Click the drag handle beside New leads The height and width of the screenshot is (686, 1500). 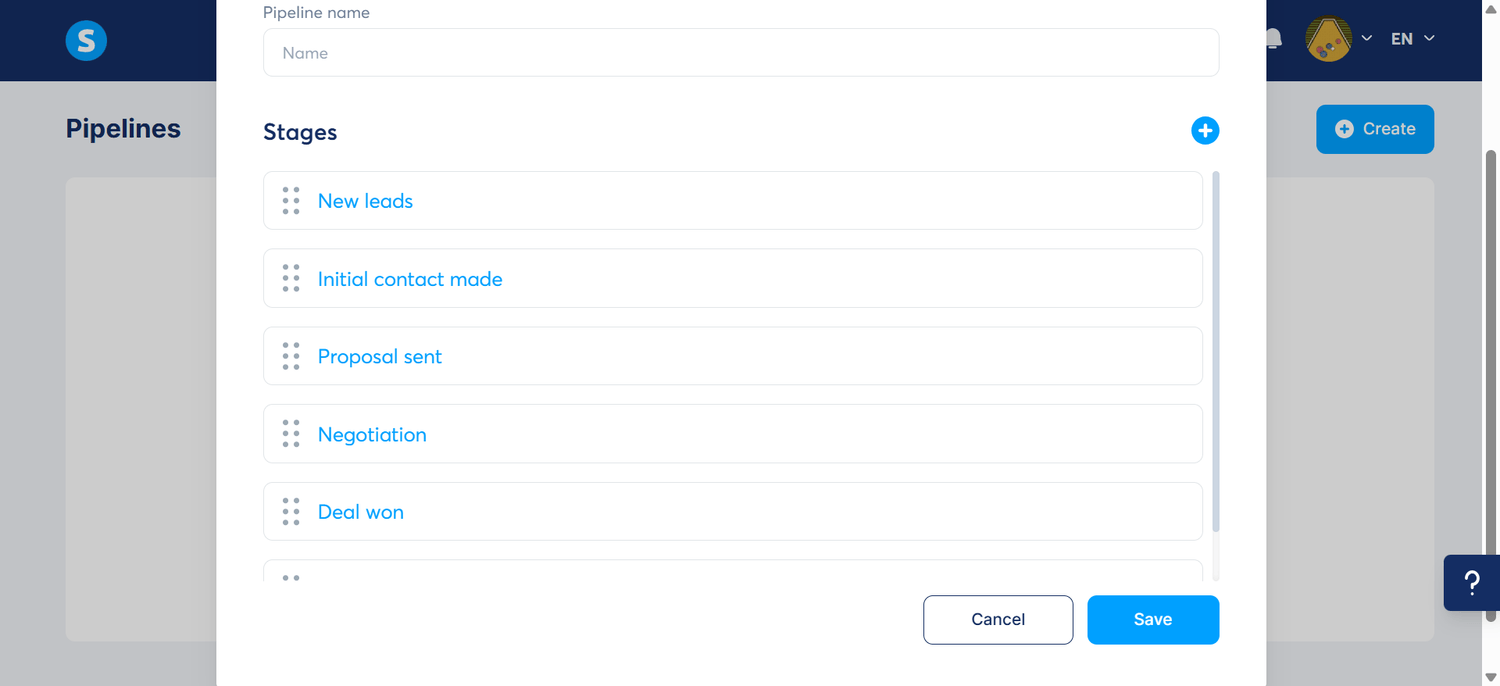290,200
